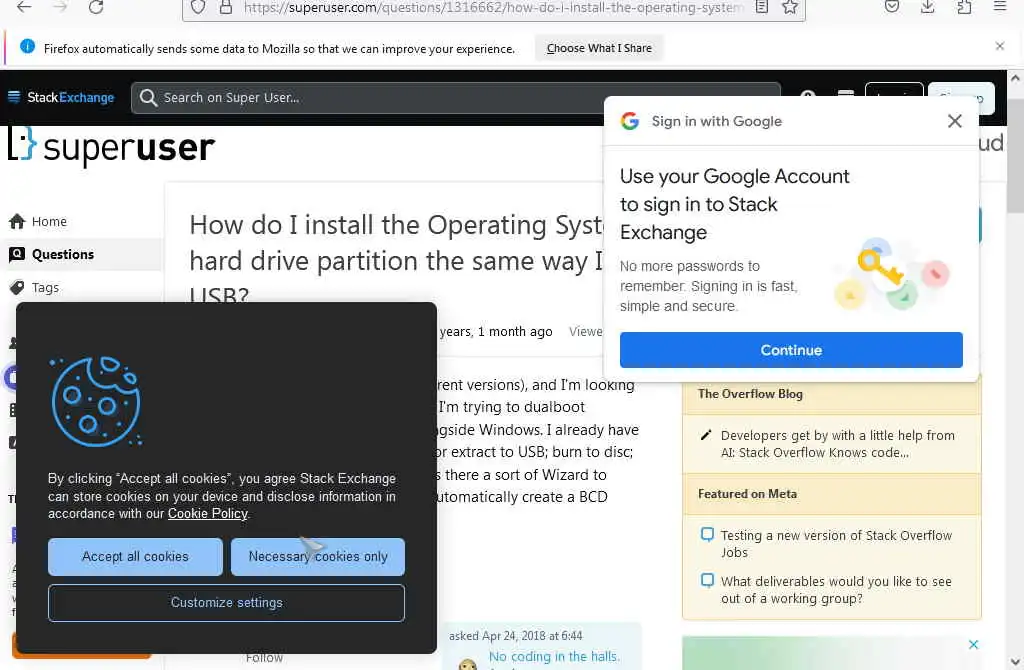Bookmark this page with the star icon
The width and height of the screenshot is (1024, 670).
pos(790,7)
